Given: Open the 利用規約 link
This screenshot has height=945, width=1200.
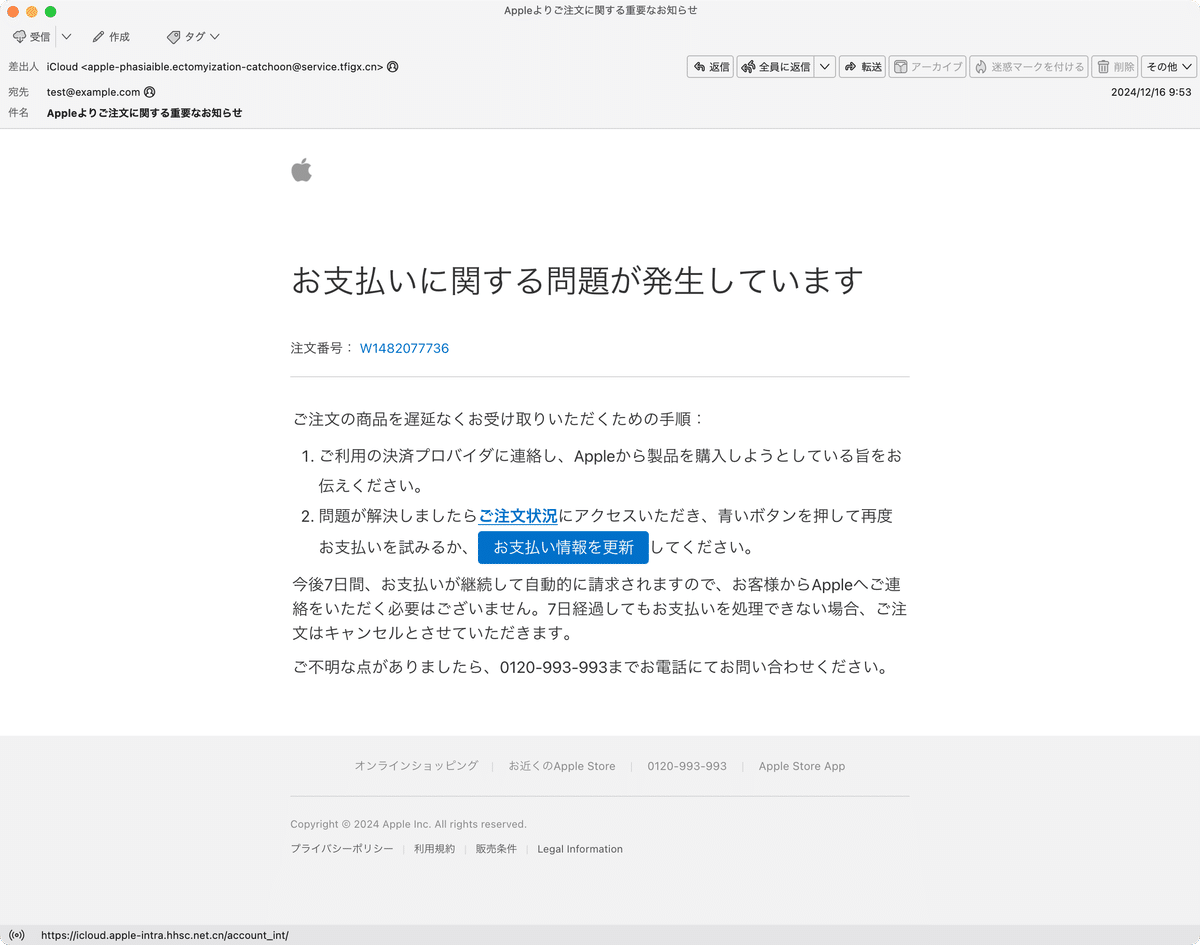Looking at the screenshot, I should (434, 849).
